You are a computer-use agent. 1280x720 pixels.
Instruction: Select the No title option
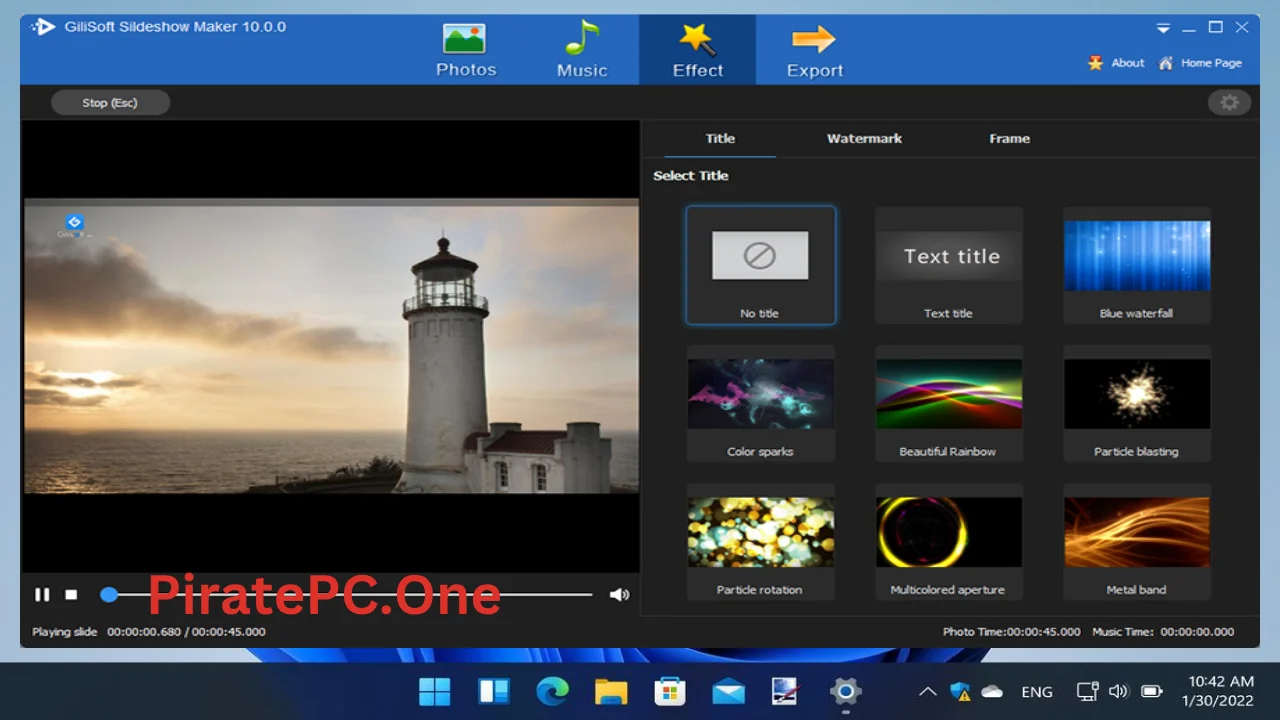pyautogui.click(x=760, y=265)
